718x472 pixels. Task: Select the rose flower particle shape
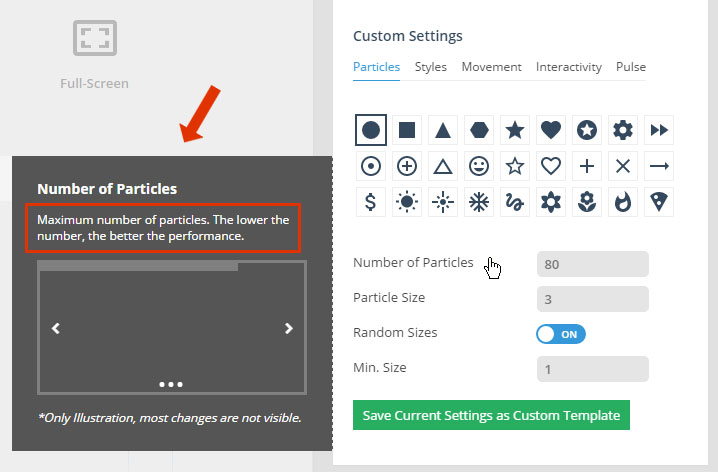point(587,202)
